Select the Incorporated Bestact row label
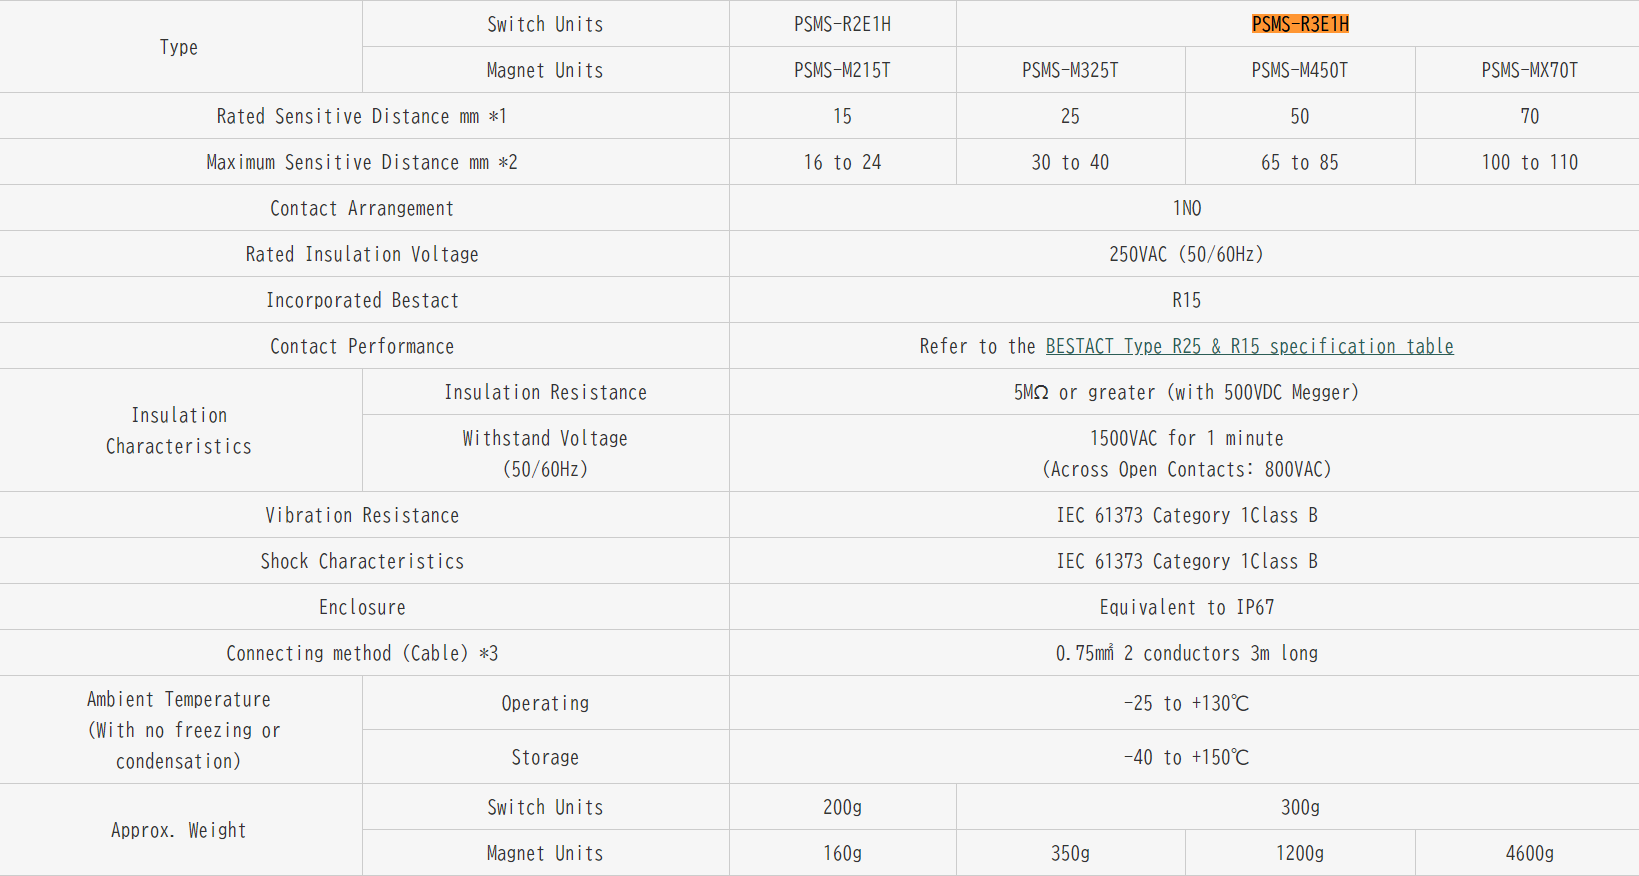This screenshot has width=1639, height=876. tap(362, 300)
